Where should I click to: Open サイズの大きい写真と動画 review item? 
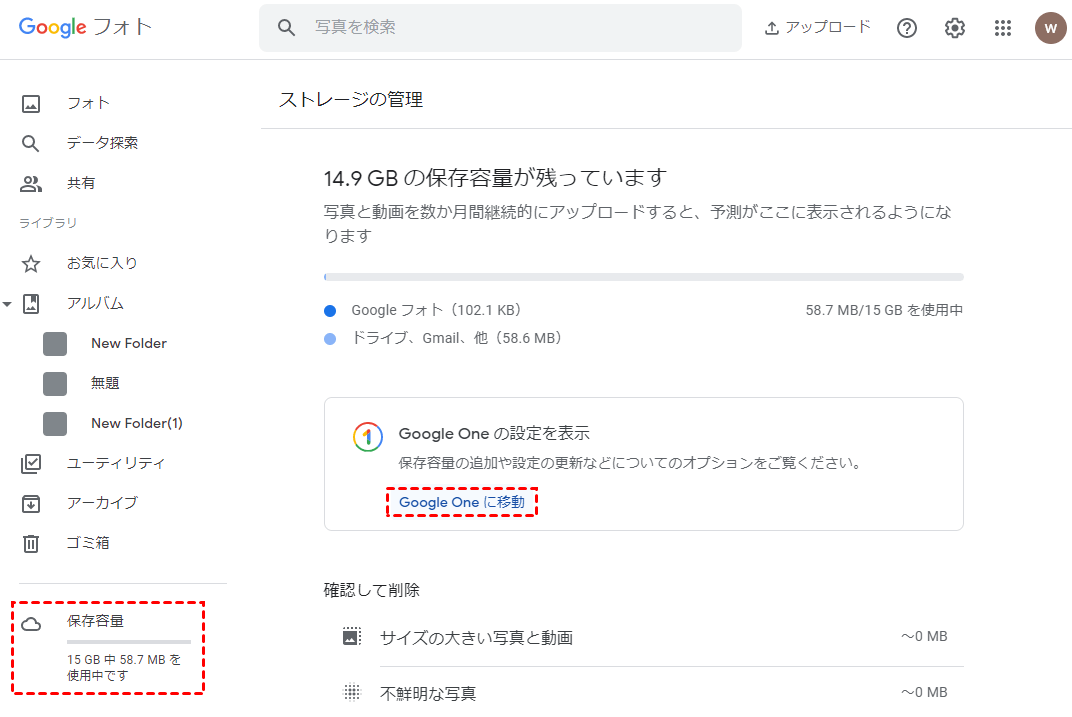point(476,637)
